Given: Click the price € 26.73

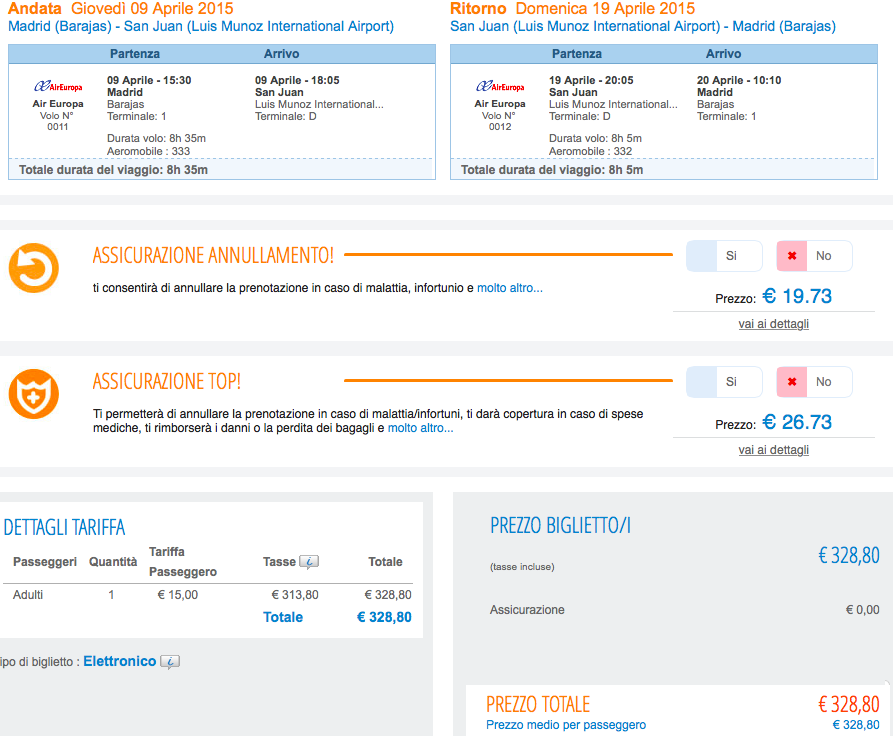Looking at the screenshot, I should [797, 422].
